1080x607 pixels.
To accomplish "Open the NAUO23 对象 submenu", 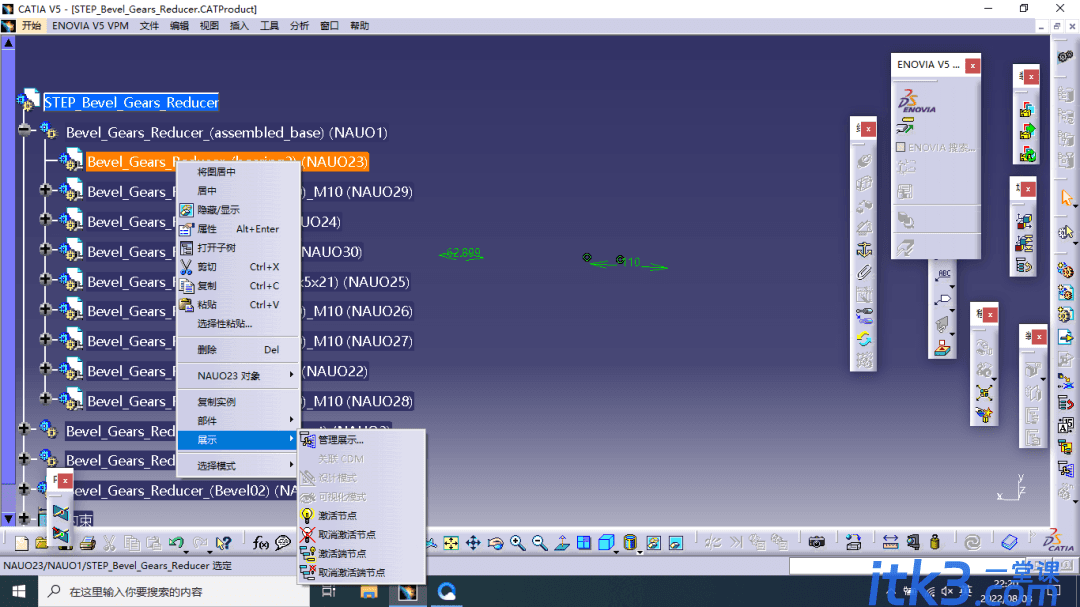I will [x=238, y=375].
